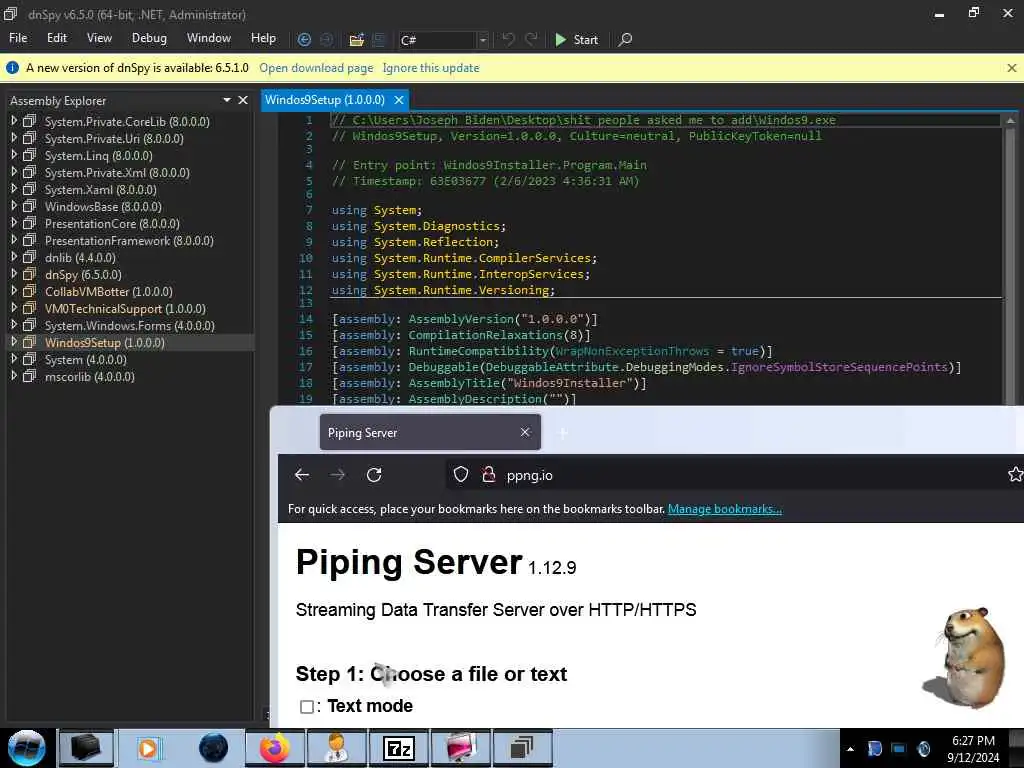Select PresentationFramework (8.0.0.0) assembly
This screenshot has width=1024, height=768.
pos(129,240)
